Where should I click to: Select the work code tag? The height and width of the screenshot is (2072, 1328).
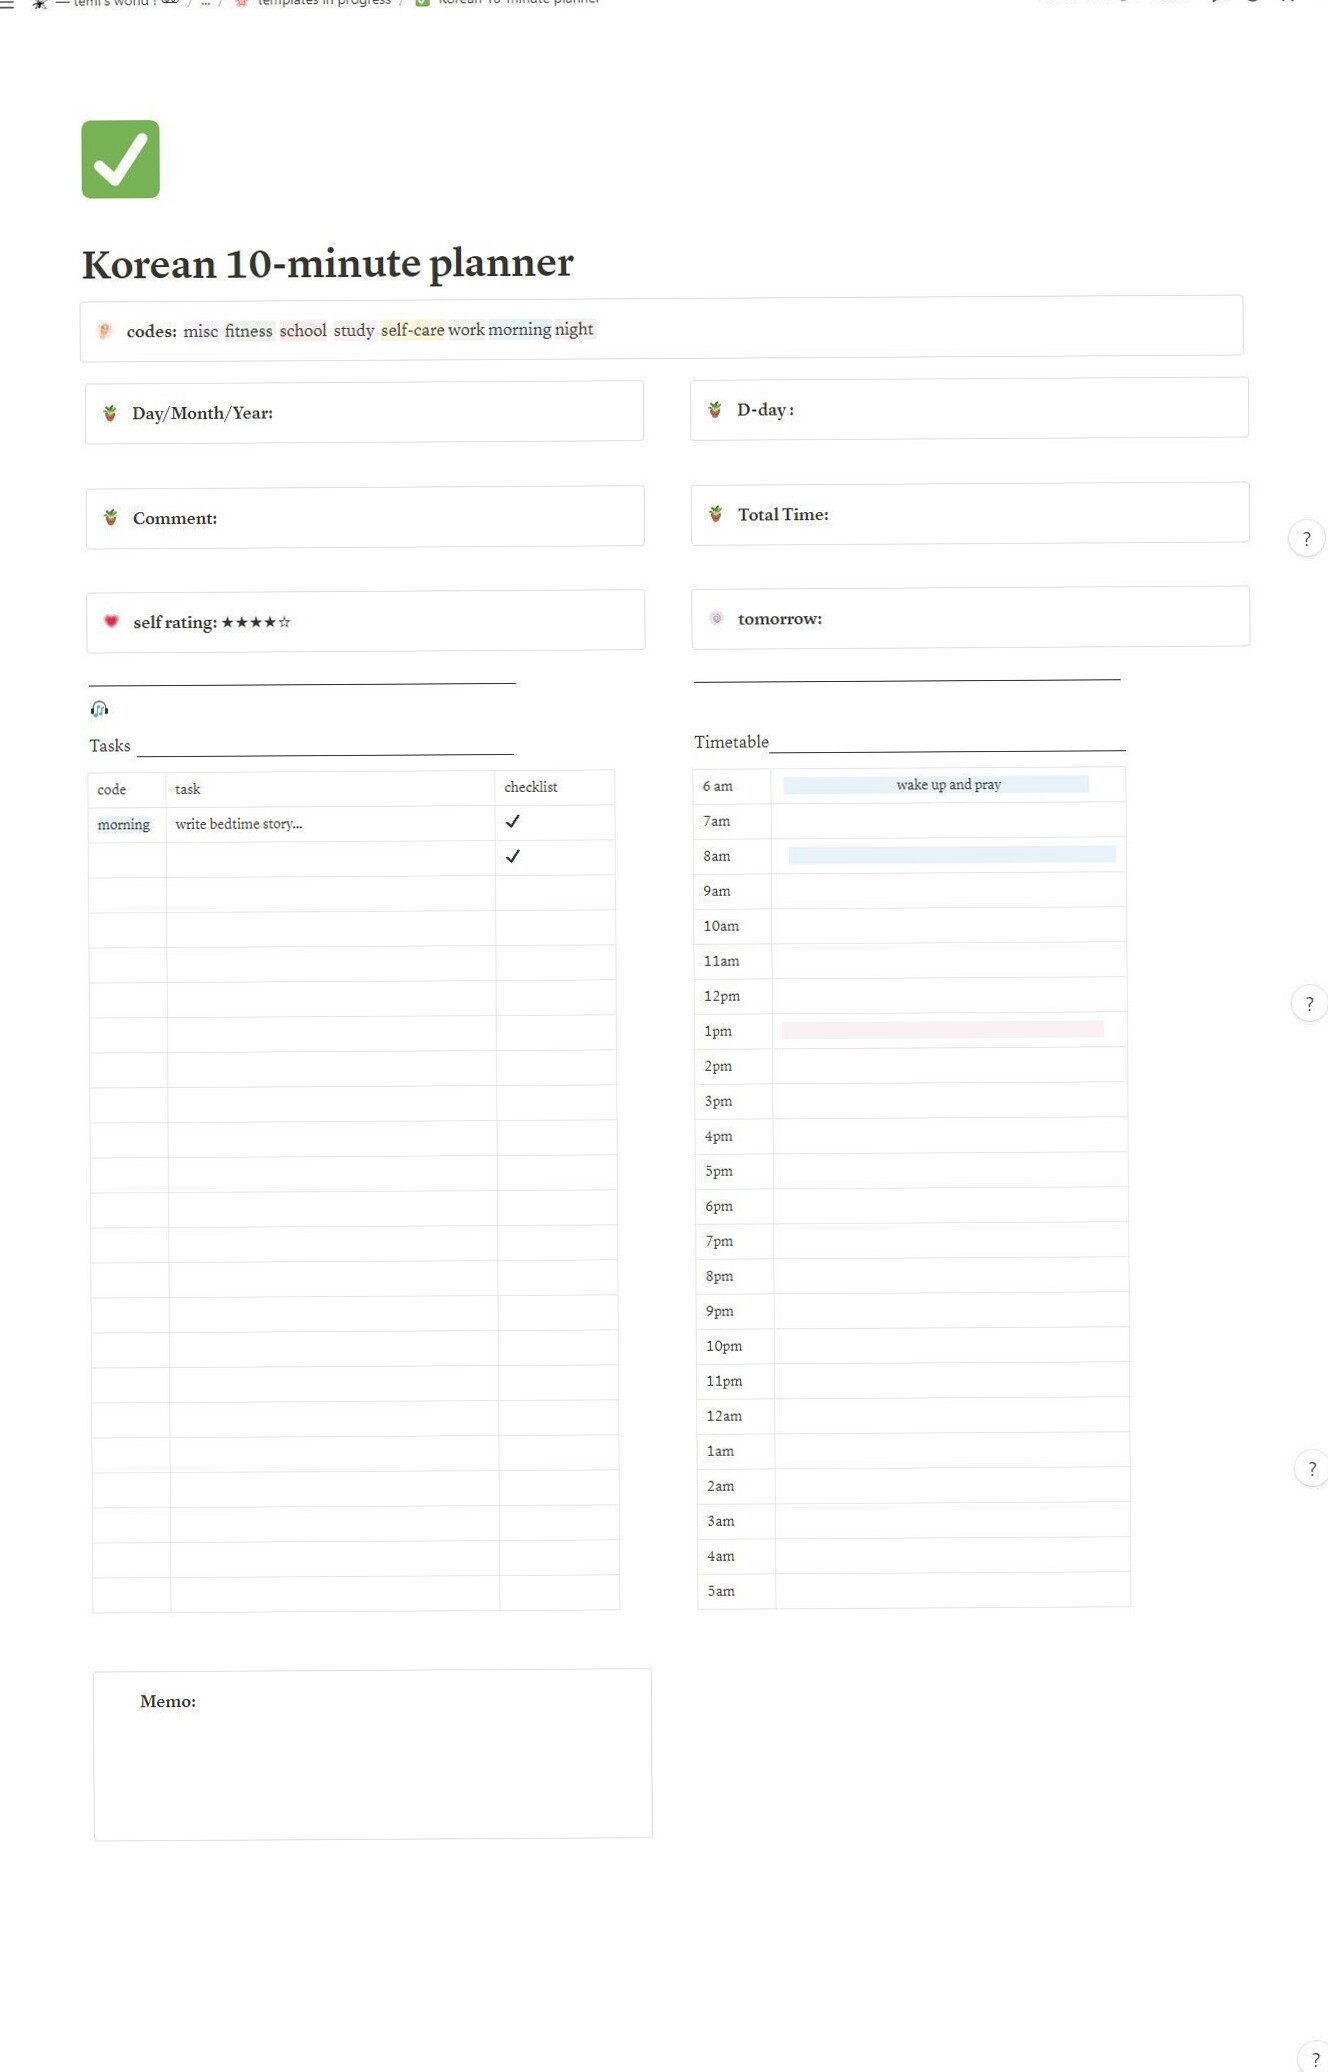466,329
